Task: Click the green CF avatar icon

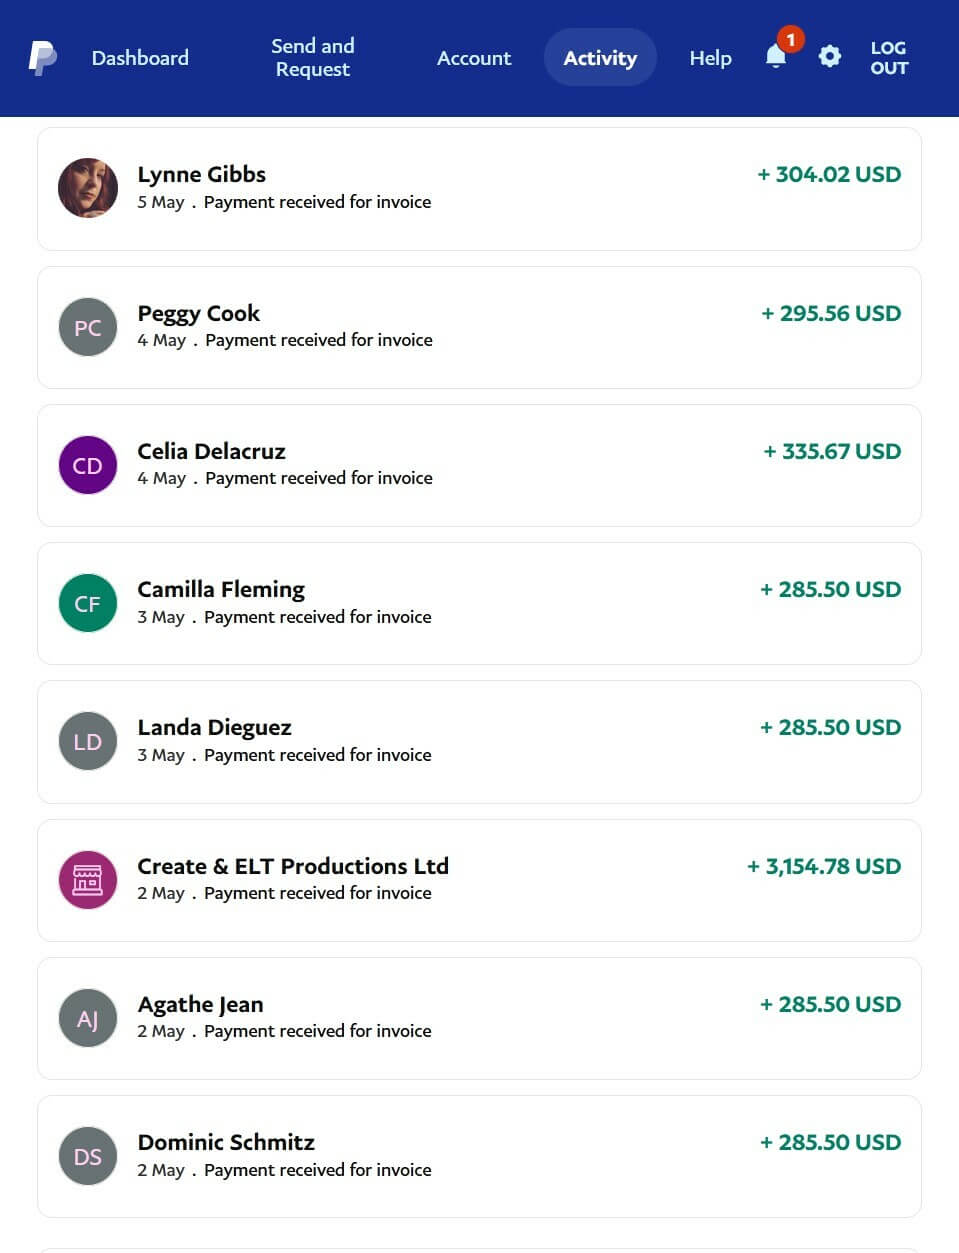Action: pyautogui.click(x=88, y=603)
